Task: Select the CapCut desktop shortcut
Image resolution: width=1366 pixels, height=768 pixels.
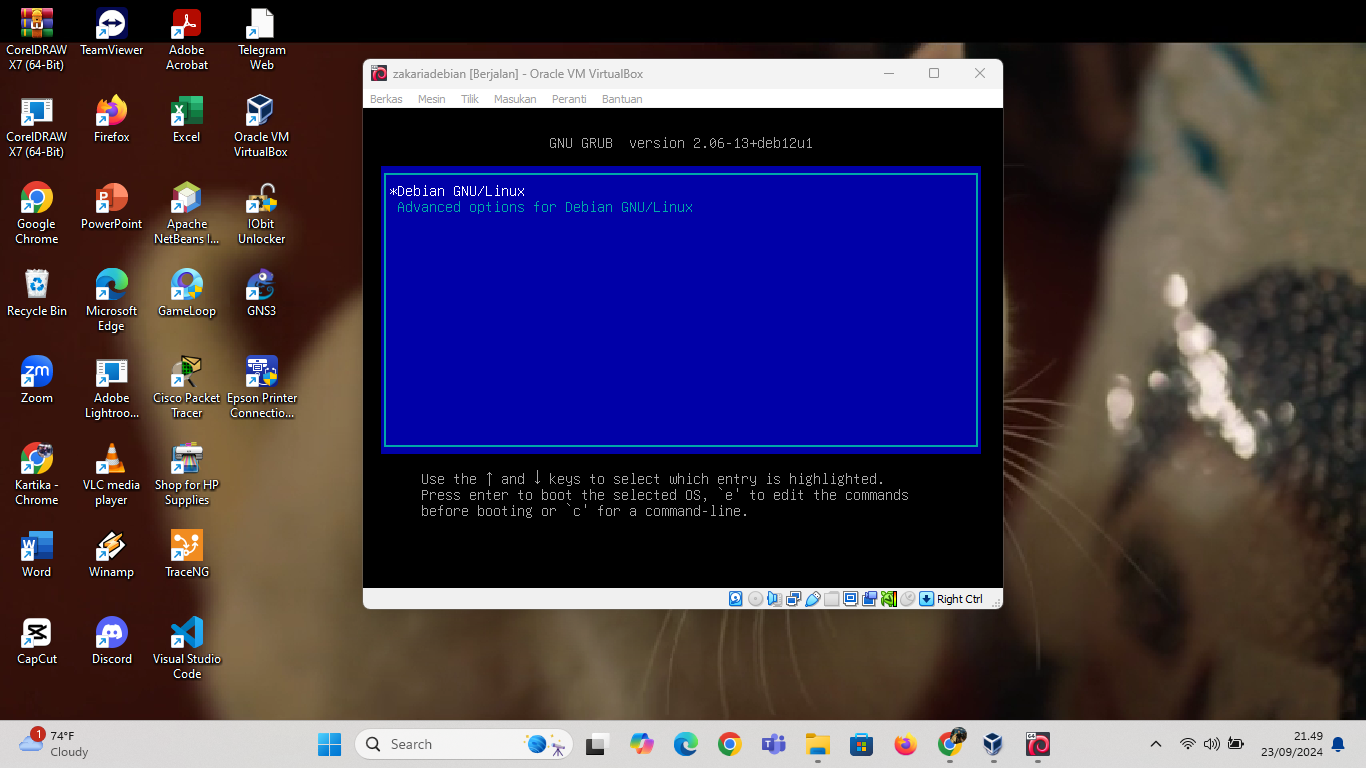Action: click(37, 642)
